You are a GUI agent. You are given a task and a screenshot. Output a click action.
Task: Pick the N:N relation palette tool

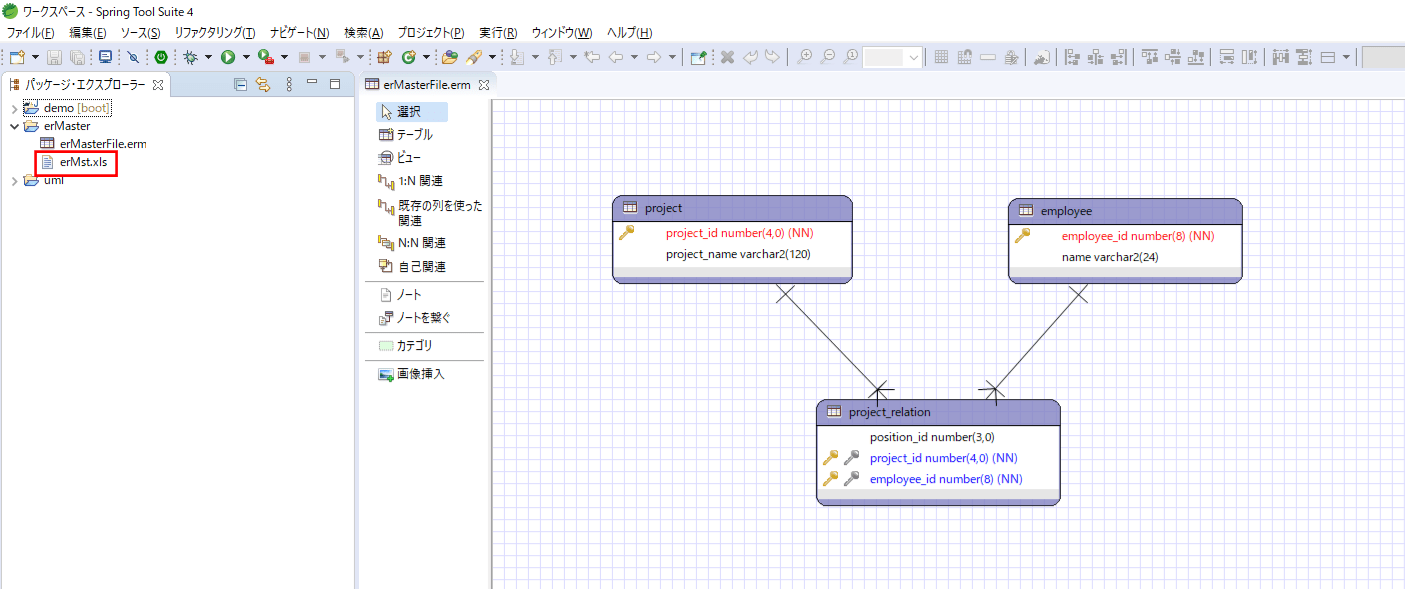411,243
